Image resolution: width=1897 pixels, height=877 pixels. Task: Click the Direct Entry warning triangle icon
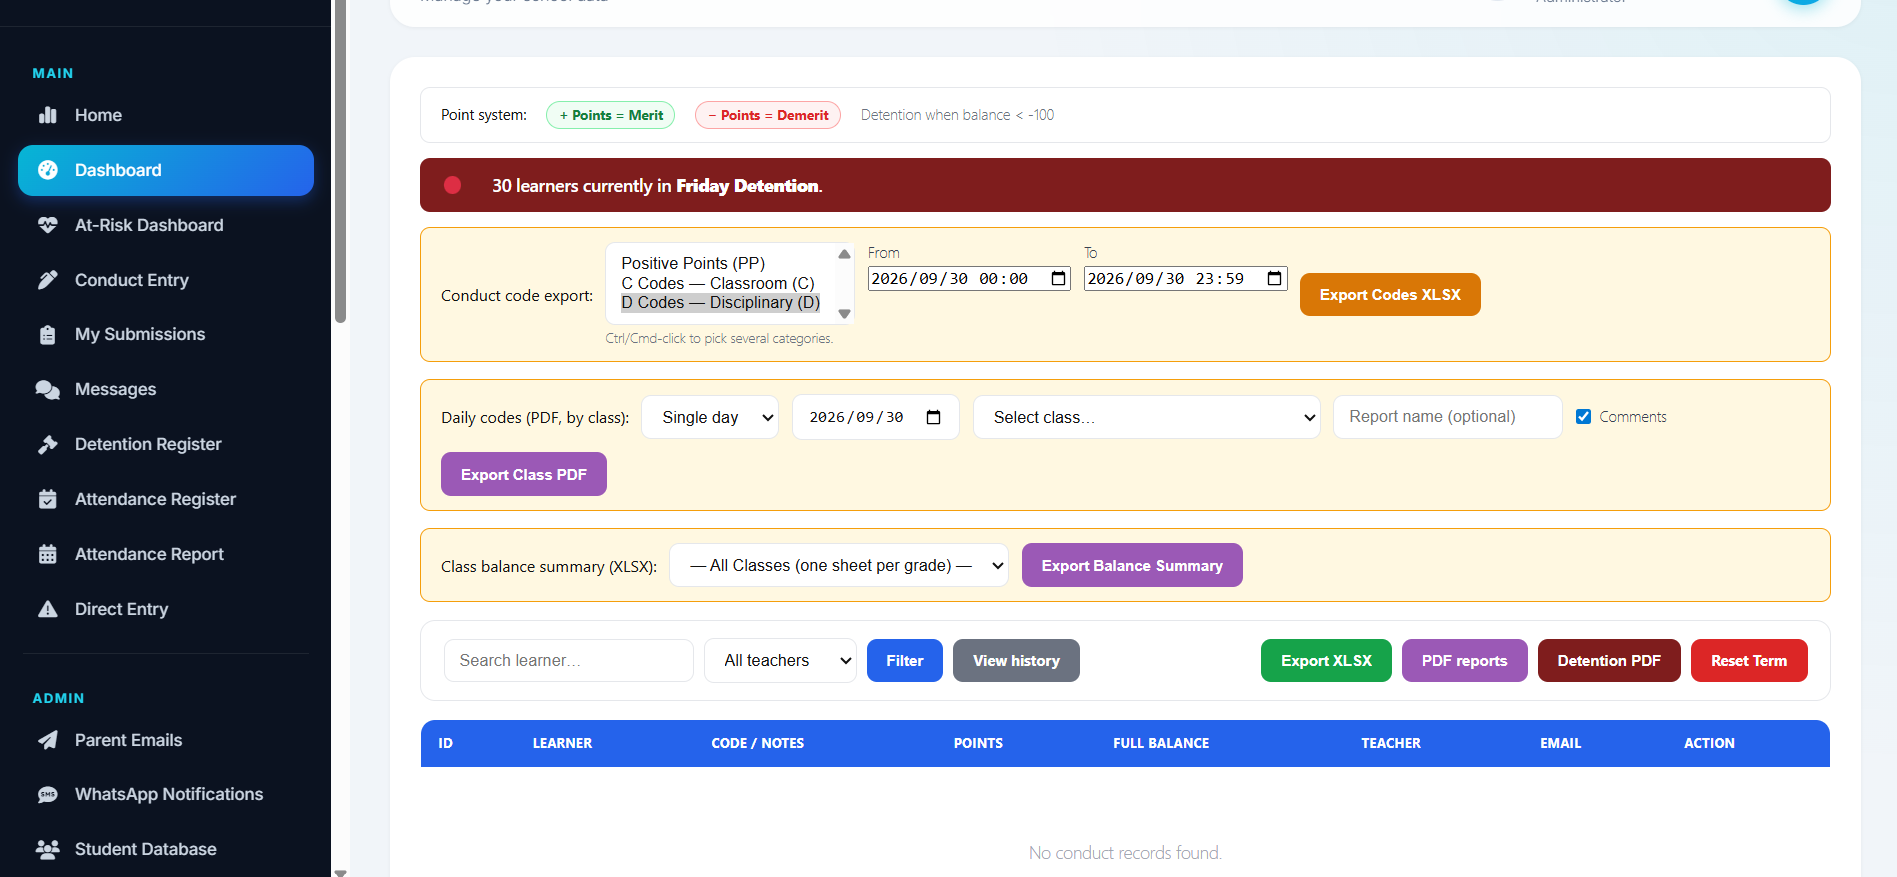click(47, 609)
